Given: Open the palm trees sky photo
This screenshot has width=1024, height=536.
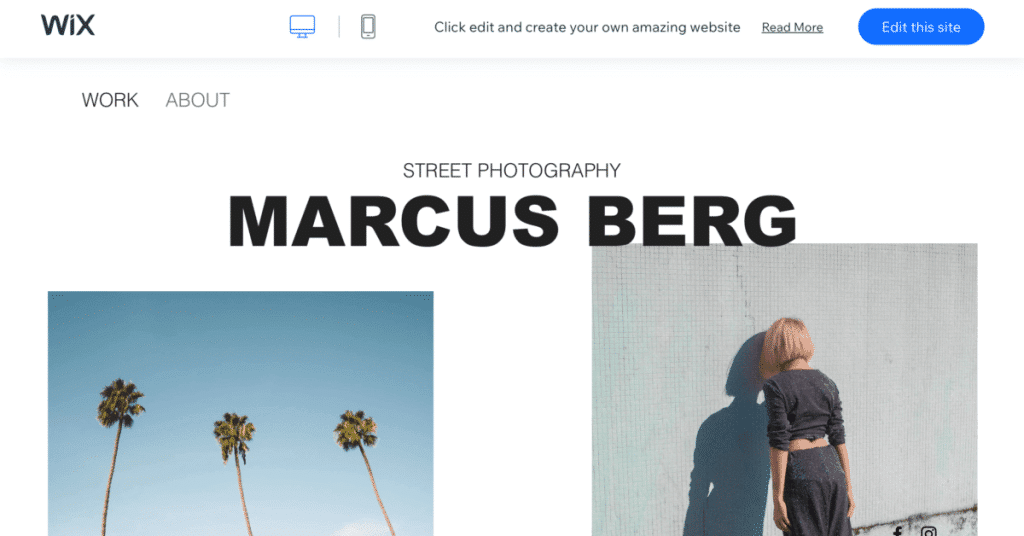Looking at the screenshot, I should (240, 413).
